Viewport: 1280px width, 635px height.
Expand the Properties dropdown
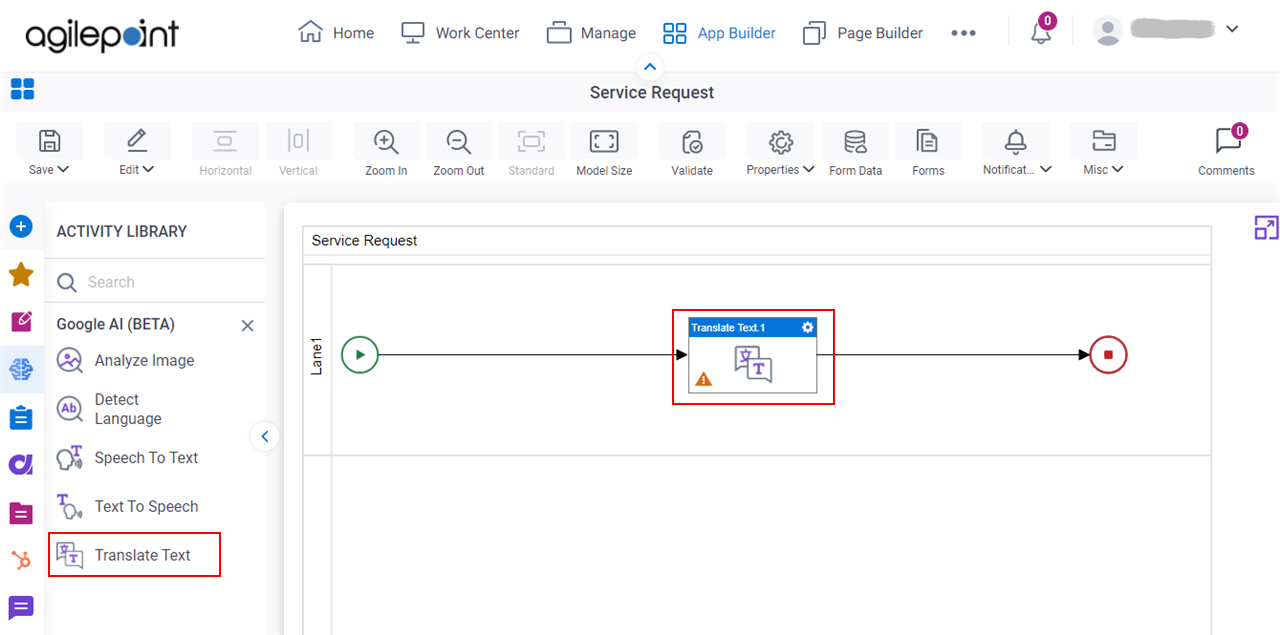click(x=807, y=169)
